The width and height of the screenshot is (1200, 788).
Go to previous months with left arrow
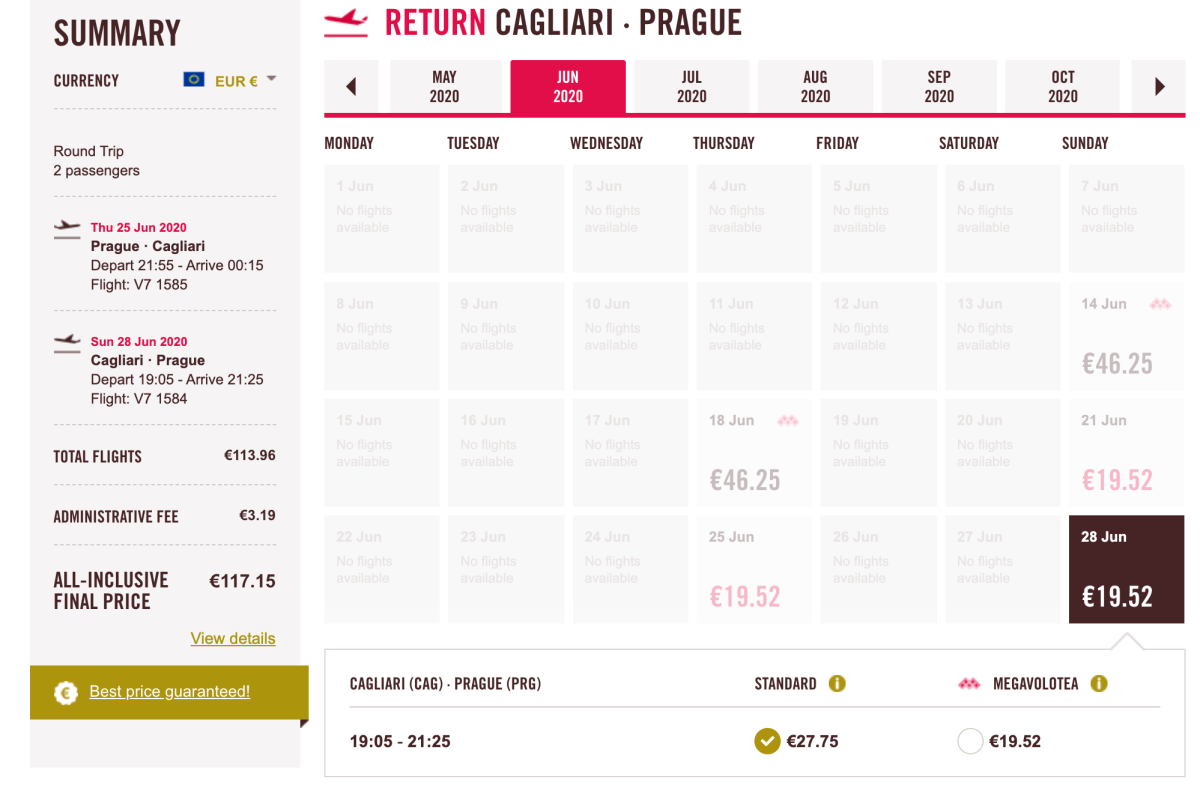(x=351, y=87)
